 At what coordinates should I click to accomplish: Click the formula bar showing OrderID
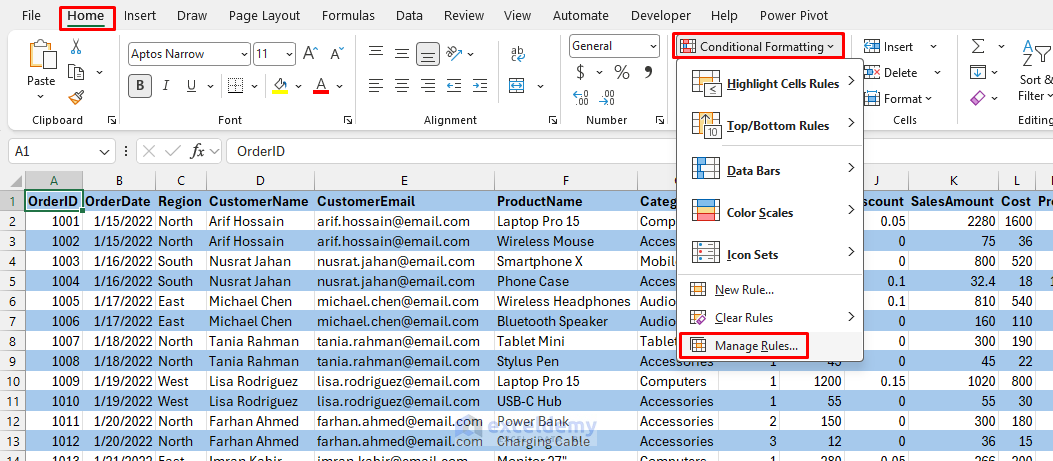click(x=638, y=151)
